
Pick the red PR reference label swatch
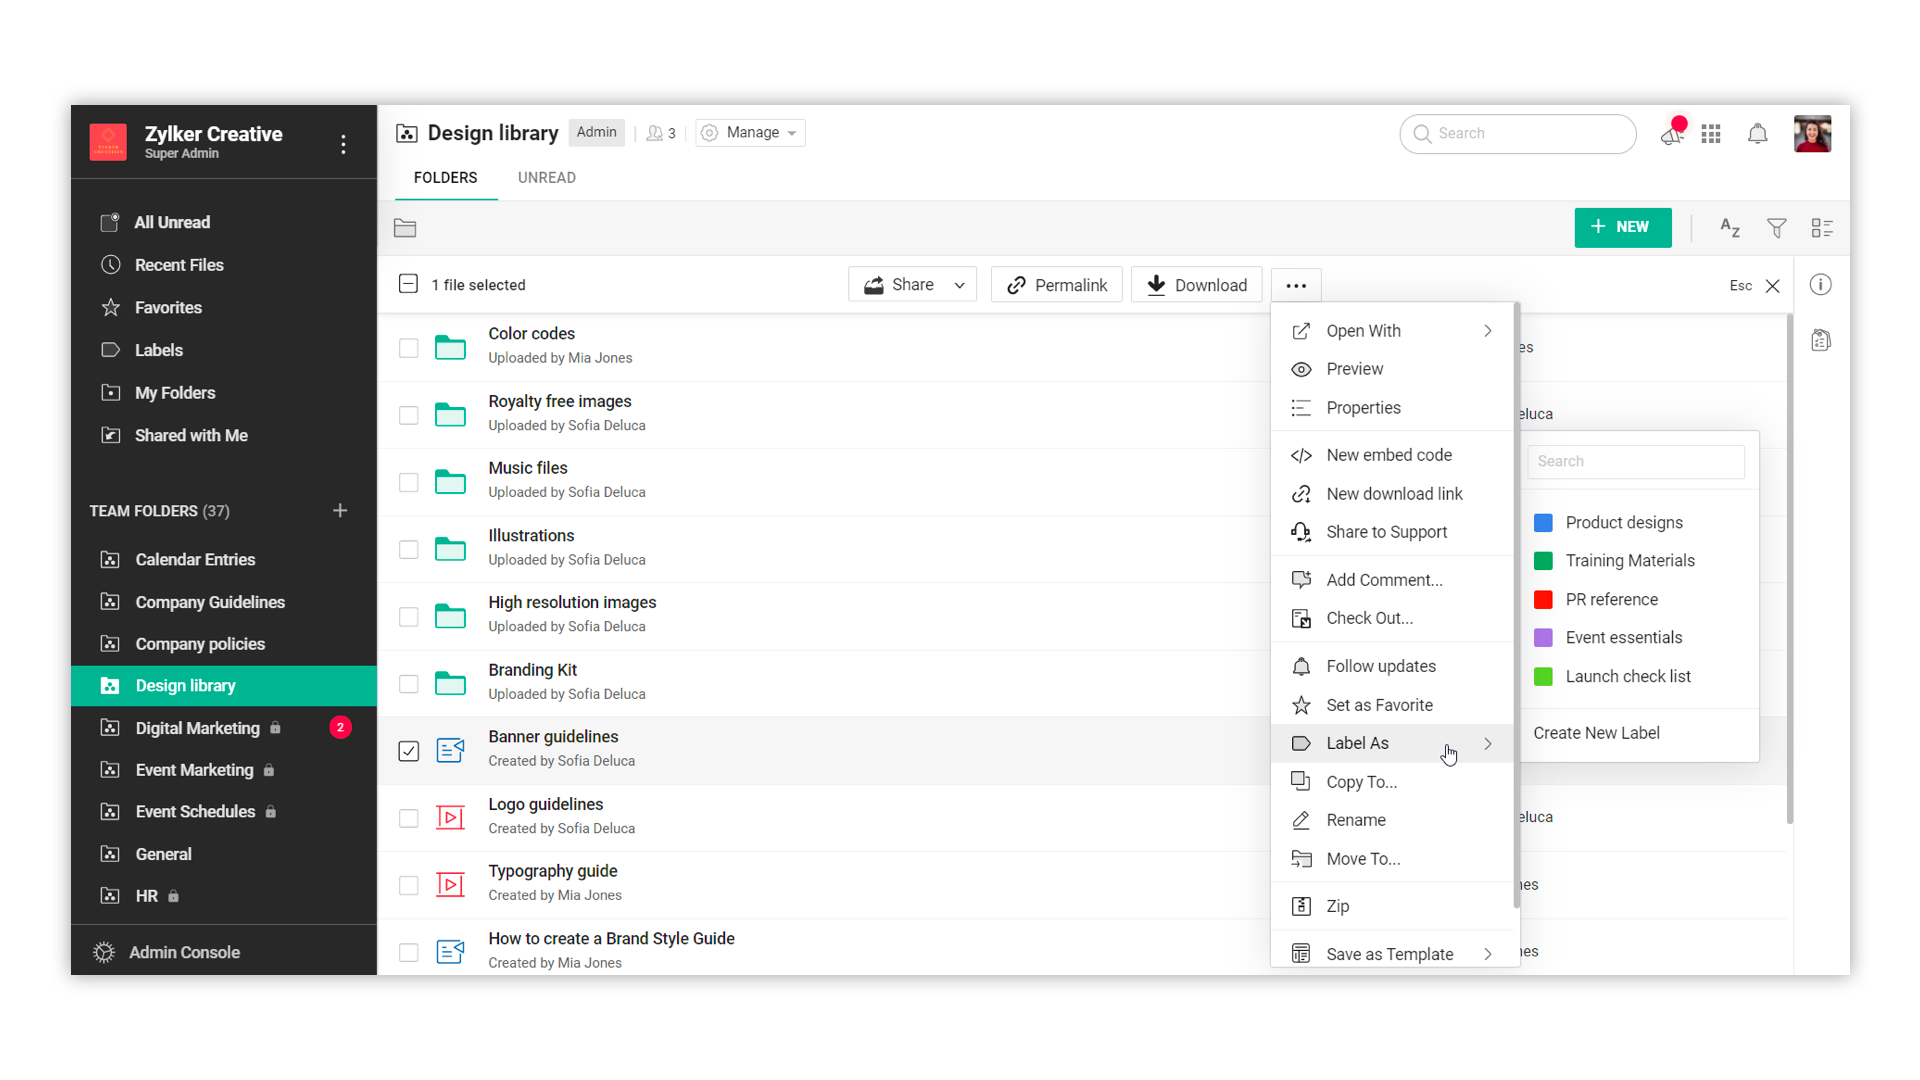[x=1543, y=600]
